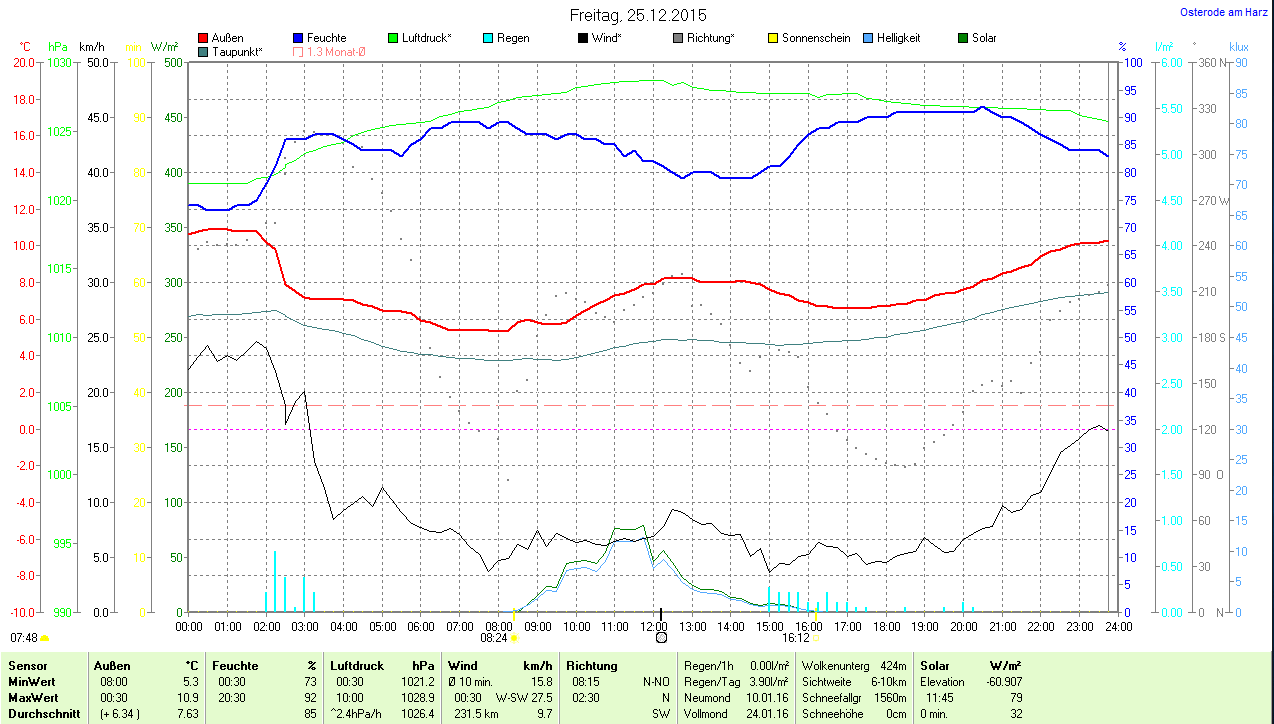Open the Osterode am Harz link
The width and height of the screenshot is (1274, 724).
[x=1224, y=12]
